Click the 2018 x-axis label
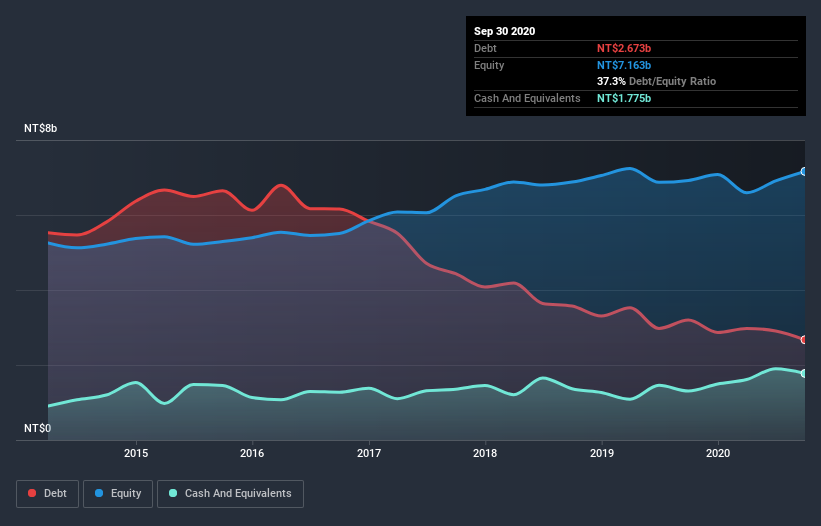This screenshot has width=821, height=526. click(485, 453)
